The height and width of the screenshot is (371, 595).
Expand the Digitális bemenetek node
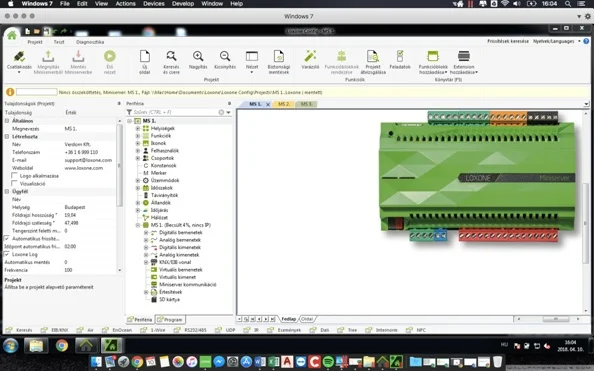[146, 233]
